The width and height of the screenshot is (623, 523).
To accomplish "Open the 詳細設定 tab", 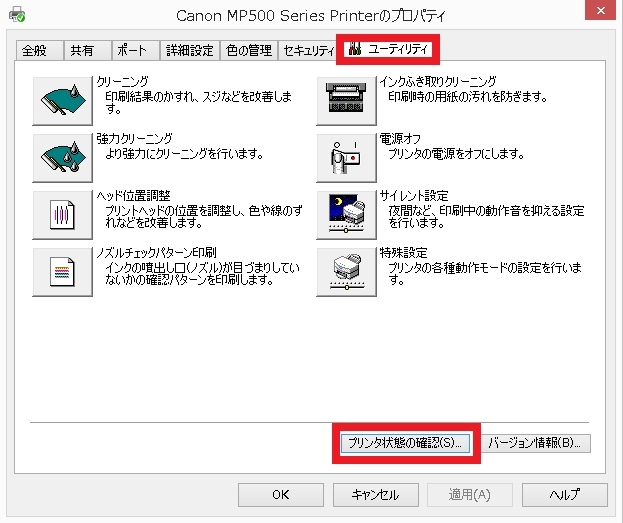I will point(190,50).
